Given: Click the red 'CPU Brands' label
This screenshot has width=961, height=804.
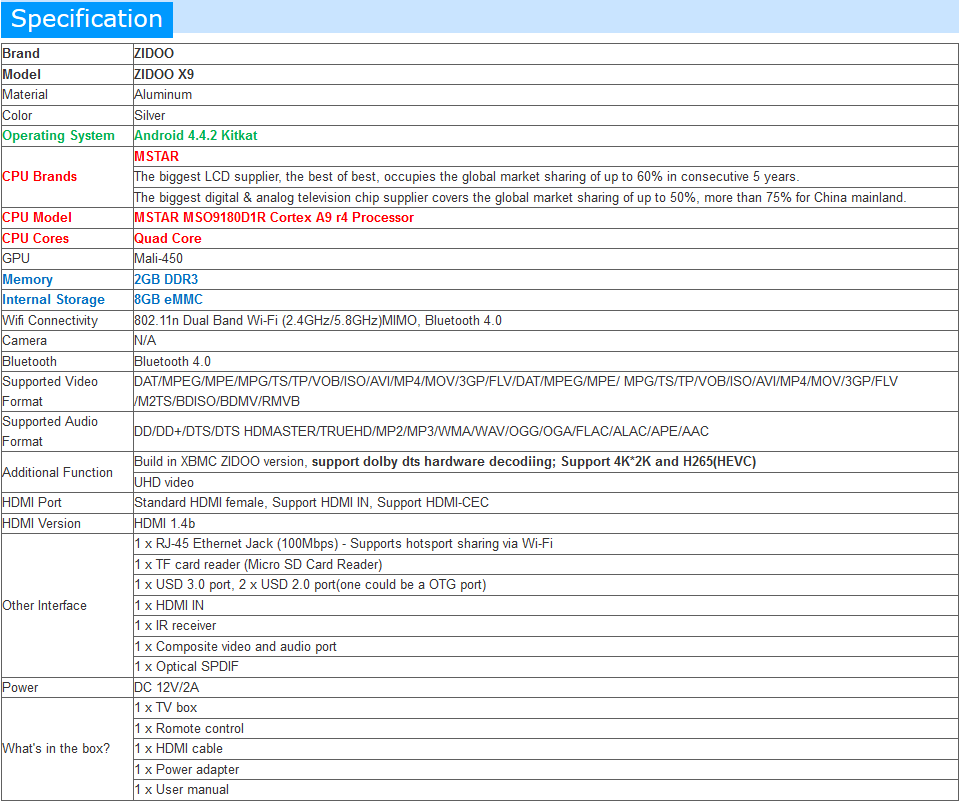Looking at the screenshot, I should point(40,176).
